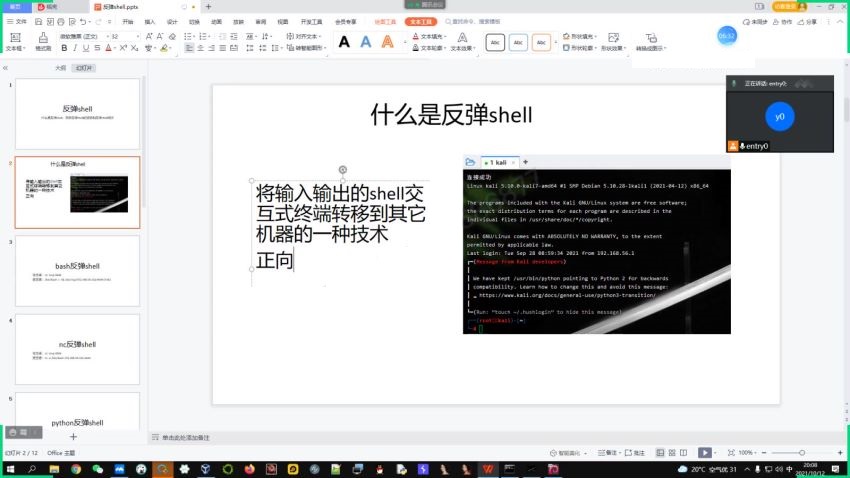The height and width of the screenshot is (478, 850).
Task: Expand the font color dropdown arrow
Action: point(115,48)
